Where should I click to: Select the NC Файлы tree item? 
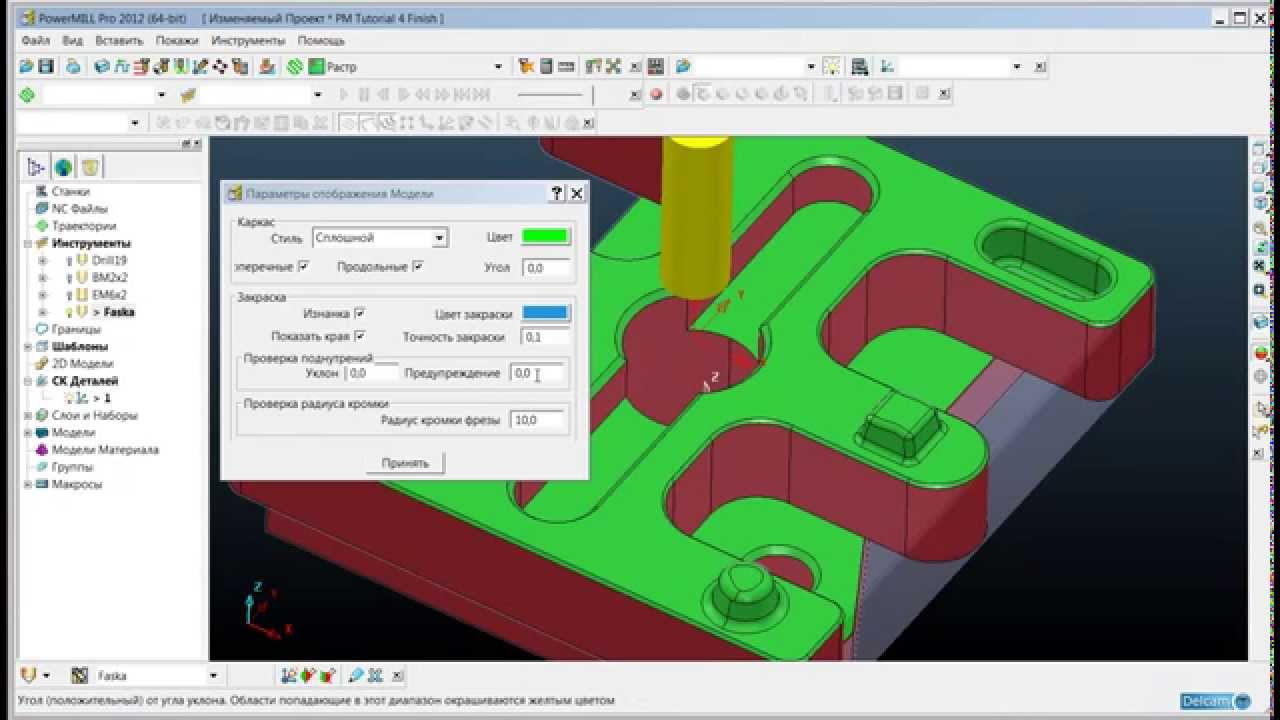(x=80, y=209)
